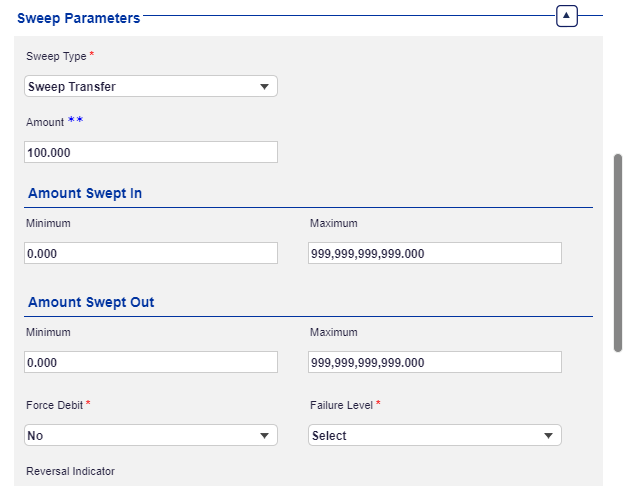Click the Reversal Indicator label

70,471
